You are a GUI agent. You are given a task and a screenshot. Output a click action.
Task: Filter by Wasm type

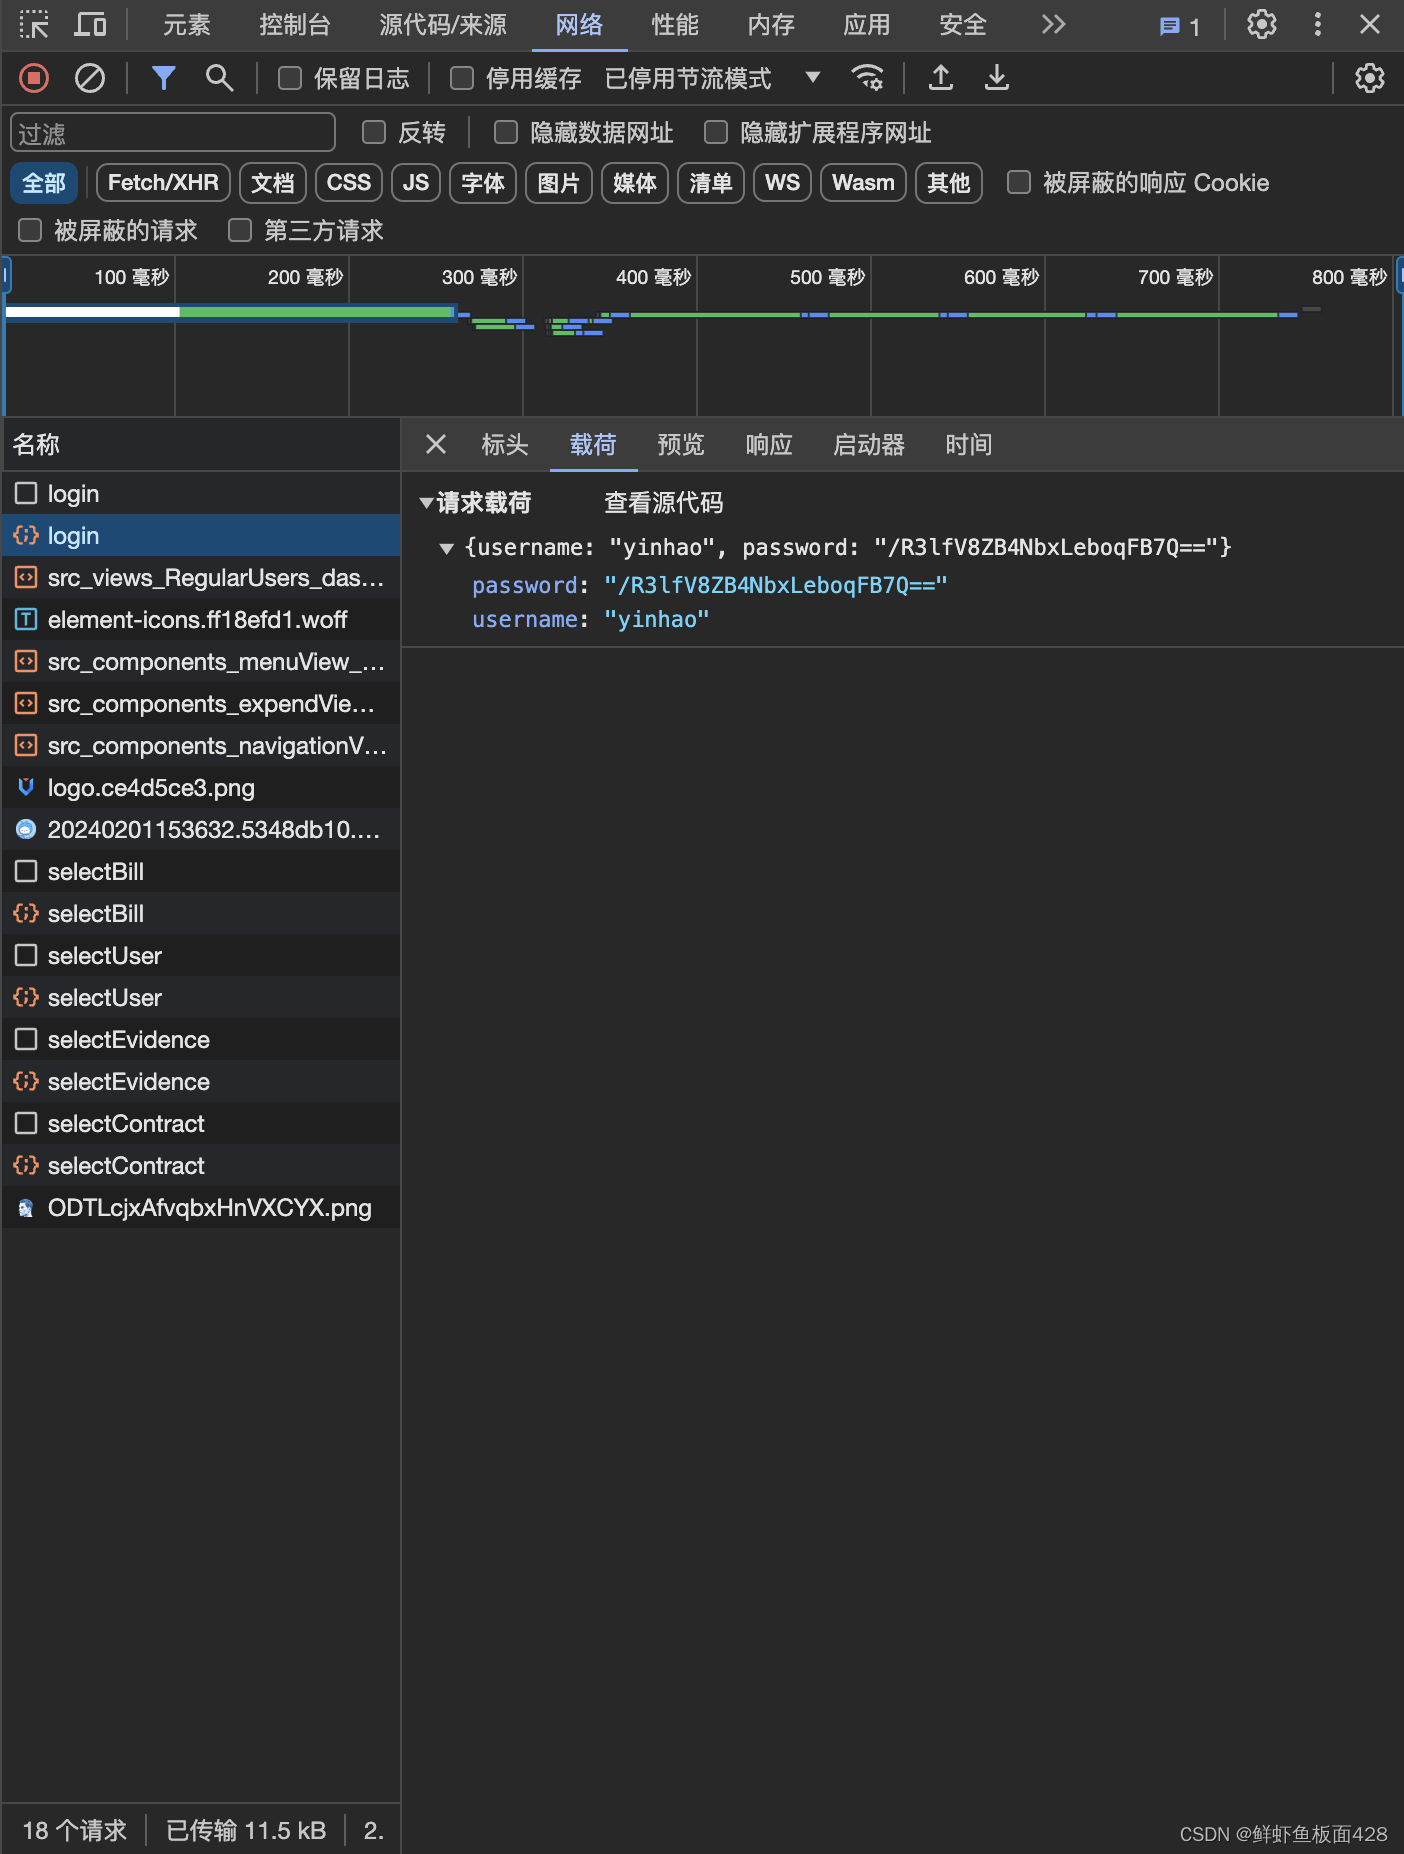(x=863, y=183)
